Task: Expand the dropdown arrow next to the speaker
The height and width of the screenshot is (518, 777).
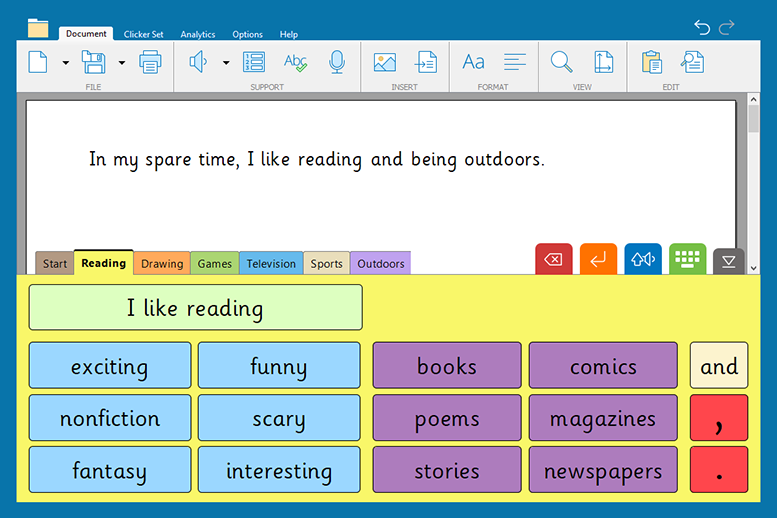Action: 226,63
